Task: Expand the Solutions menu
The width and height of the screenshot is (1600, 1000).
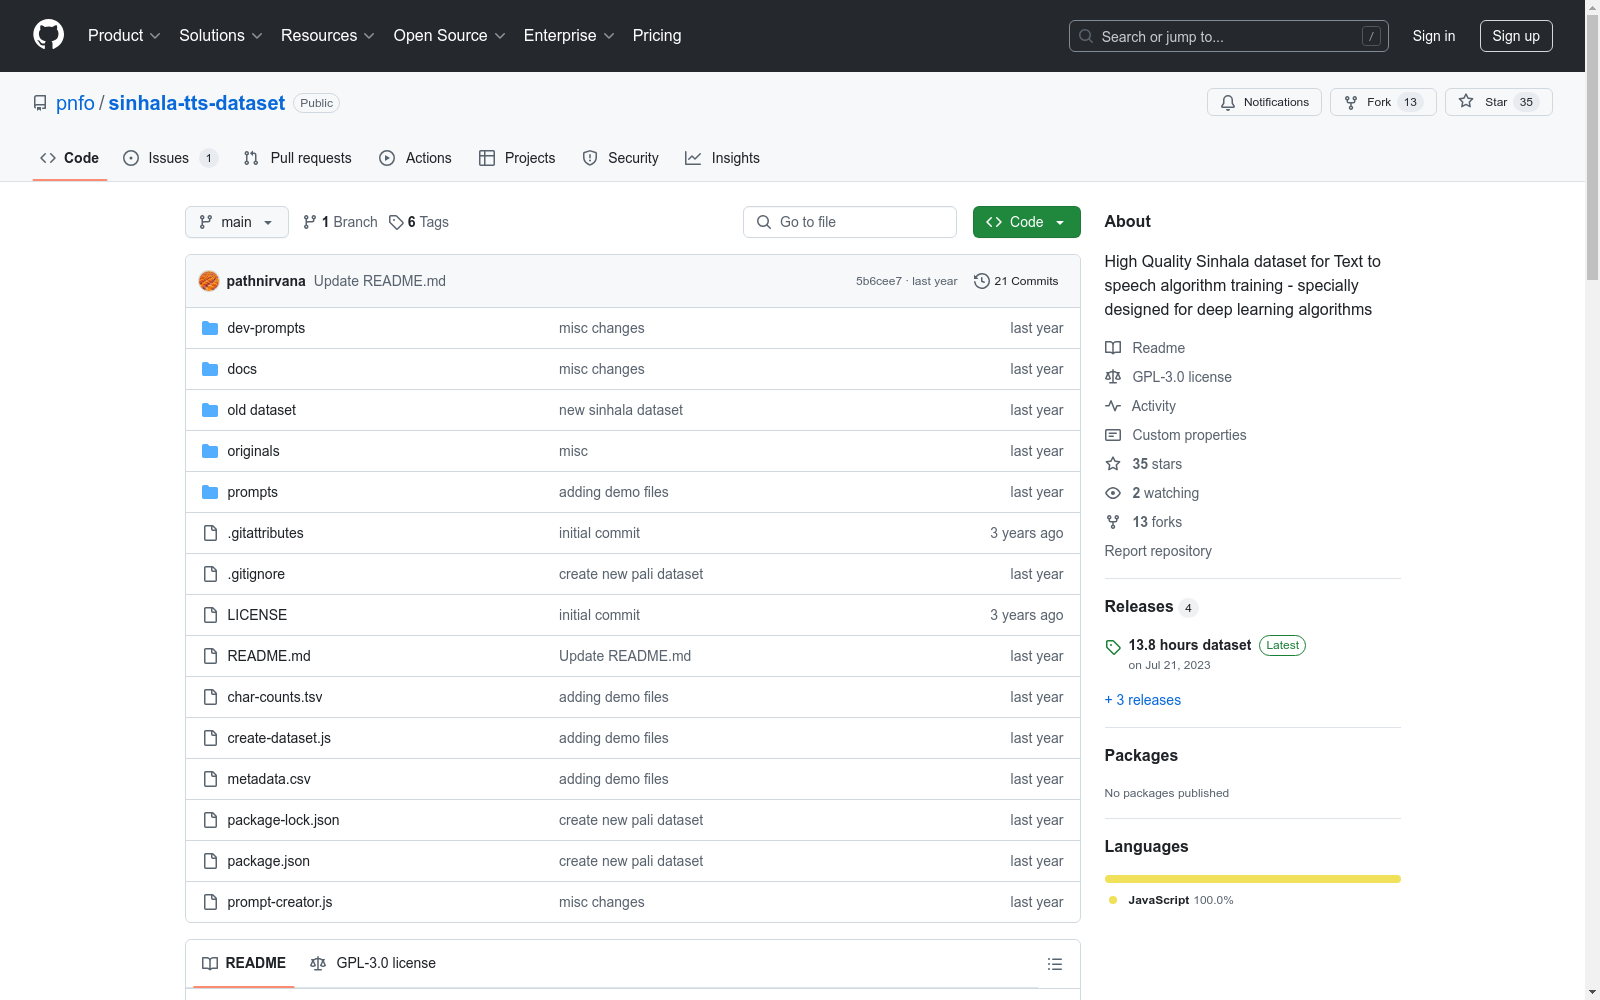Action: pos(221,36)
